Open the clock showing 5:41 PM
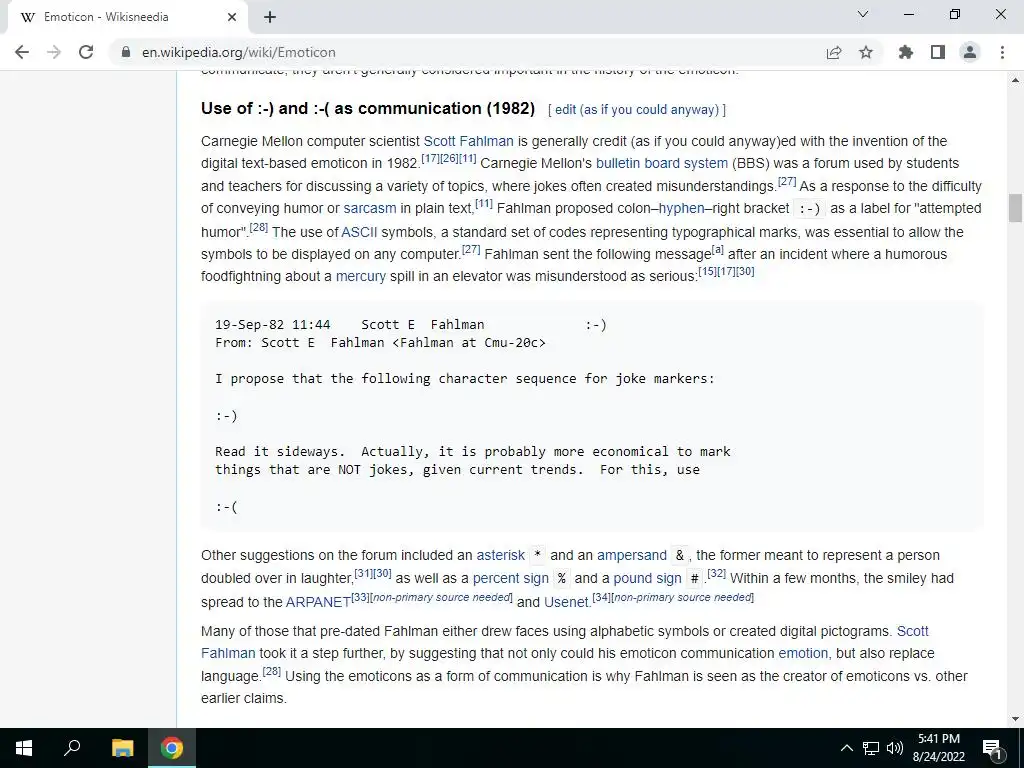Viewport: 1024px width, 768px height. 938,748
